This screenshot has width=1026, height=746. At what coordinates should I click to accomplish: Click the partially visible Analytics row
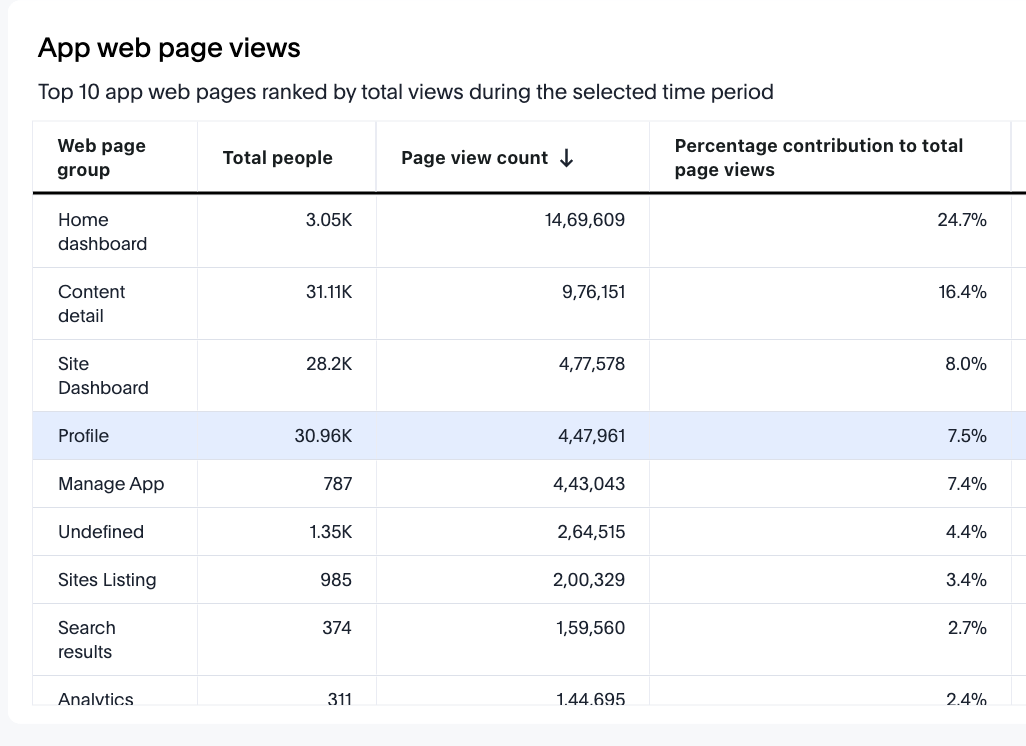[x=96, y=698]
